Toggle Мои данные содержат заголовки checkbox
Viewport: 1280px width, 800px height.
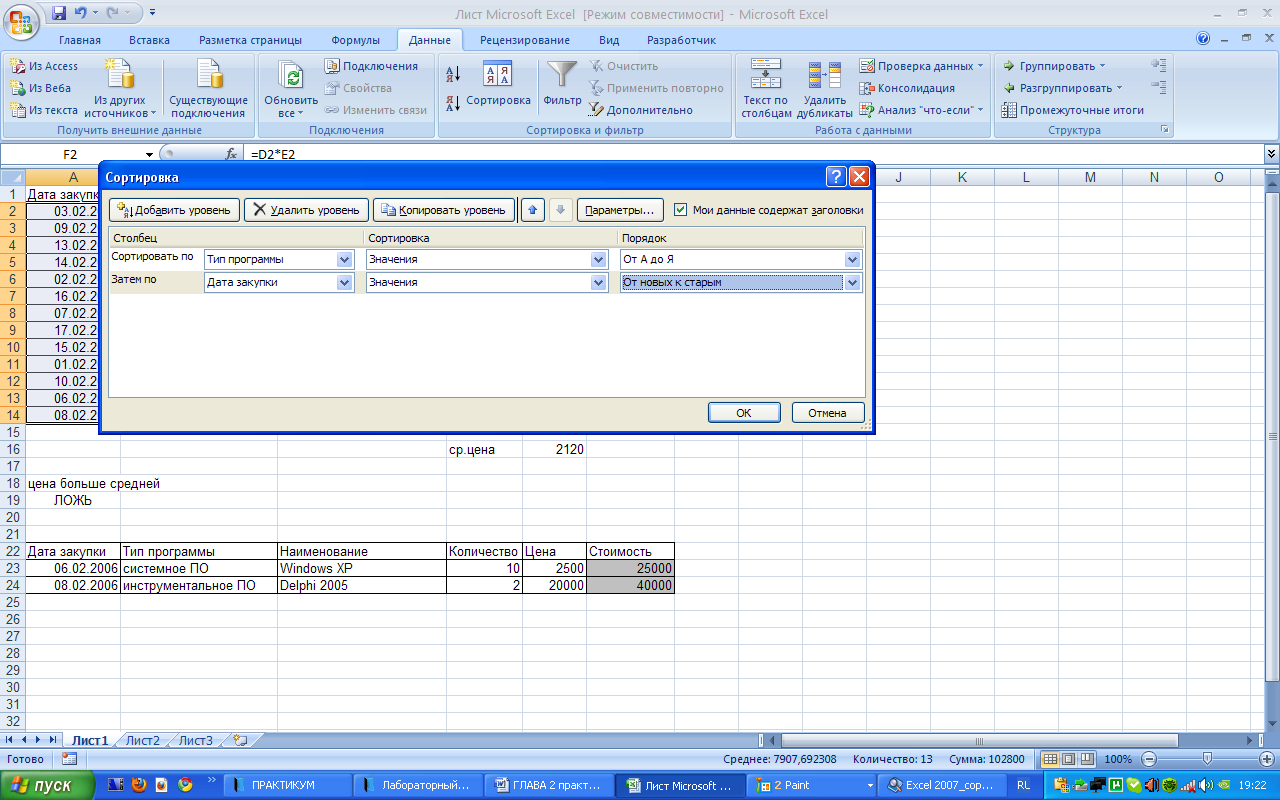click(x=681, y=210)
